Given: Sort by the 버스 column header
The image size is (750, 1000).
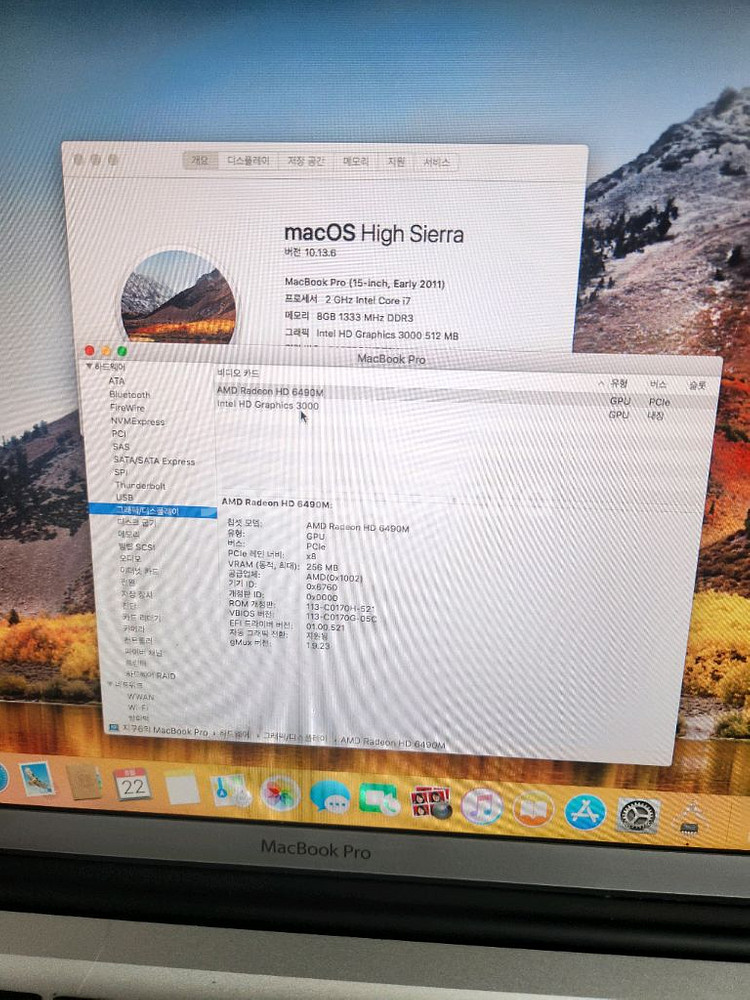Looking at the screenshot, I should 658,385.
